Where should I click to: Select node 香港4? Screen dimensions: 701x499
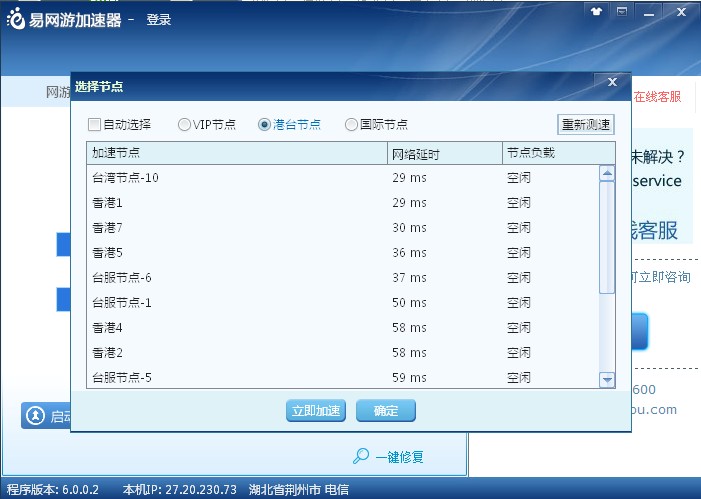[x=342, y=328]
